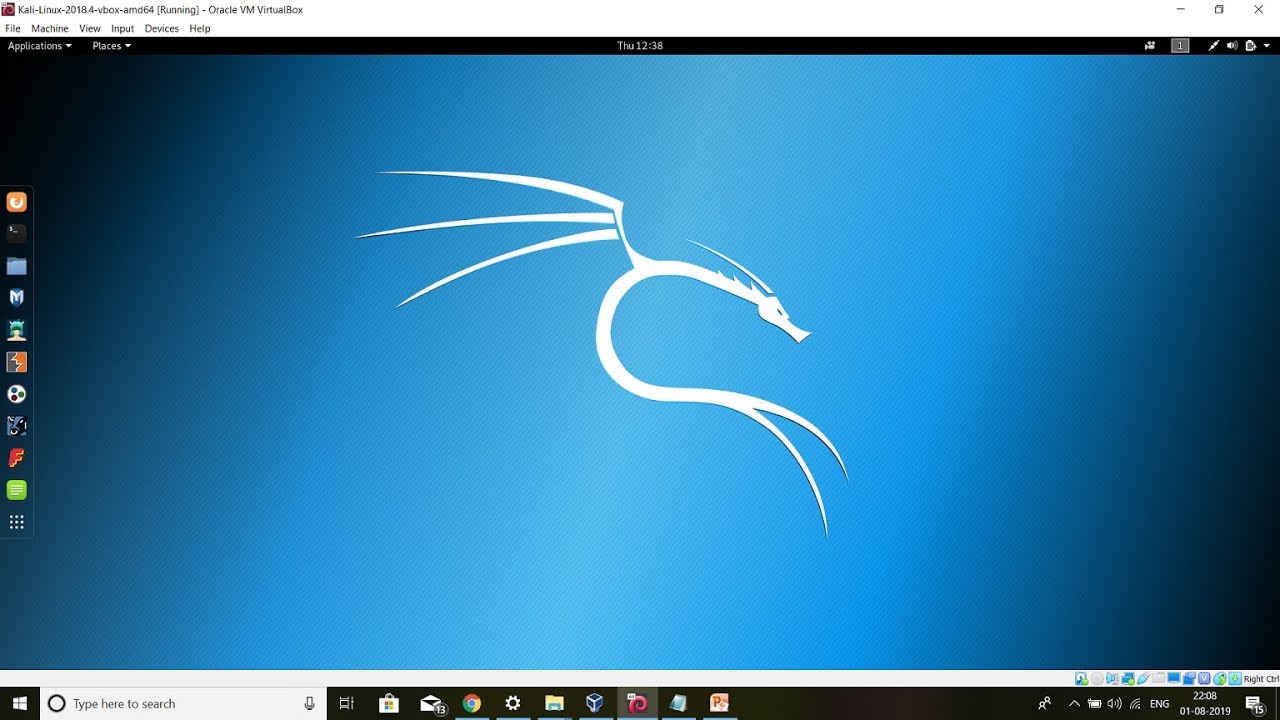Open Microsoft Store from taskbar
Viewport: 1280px width, 720px height.
pos(389,704)
